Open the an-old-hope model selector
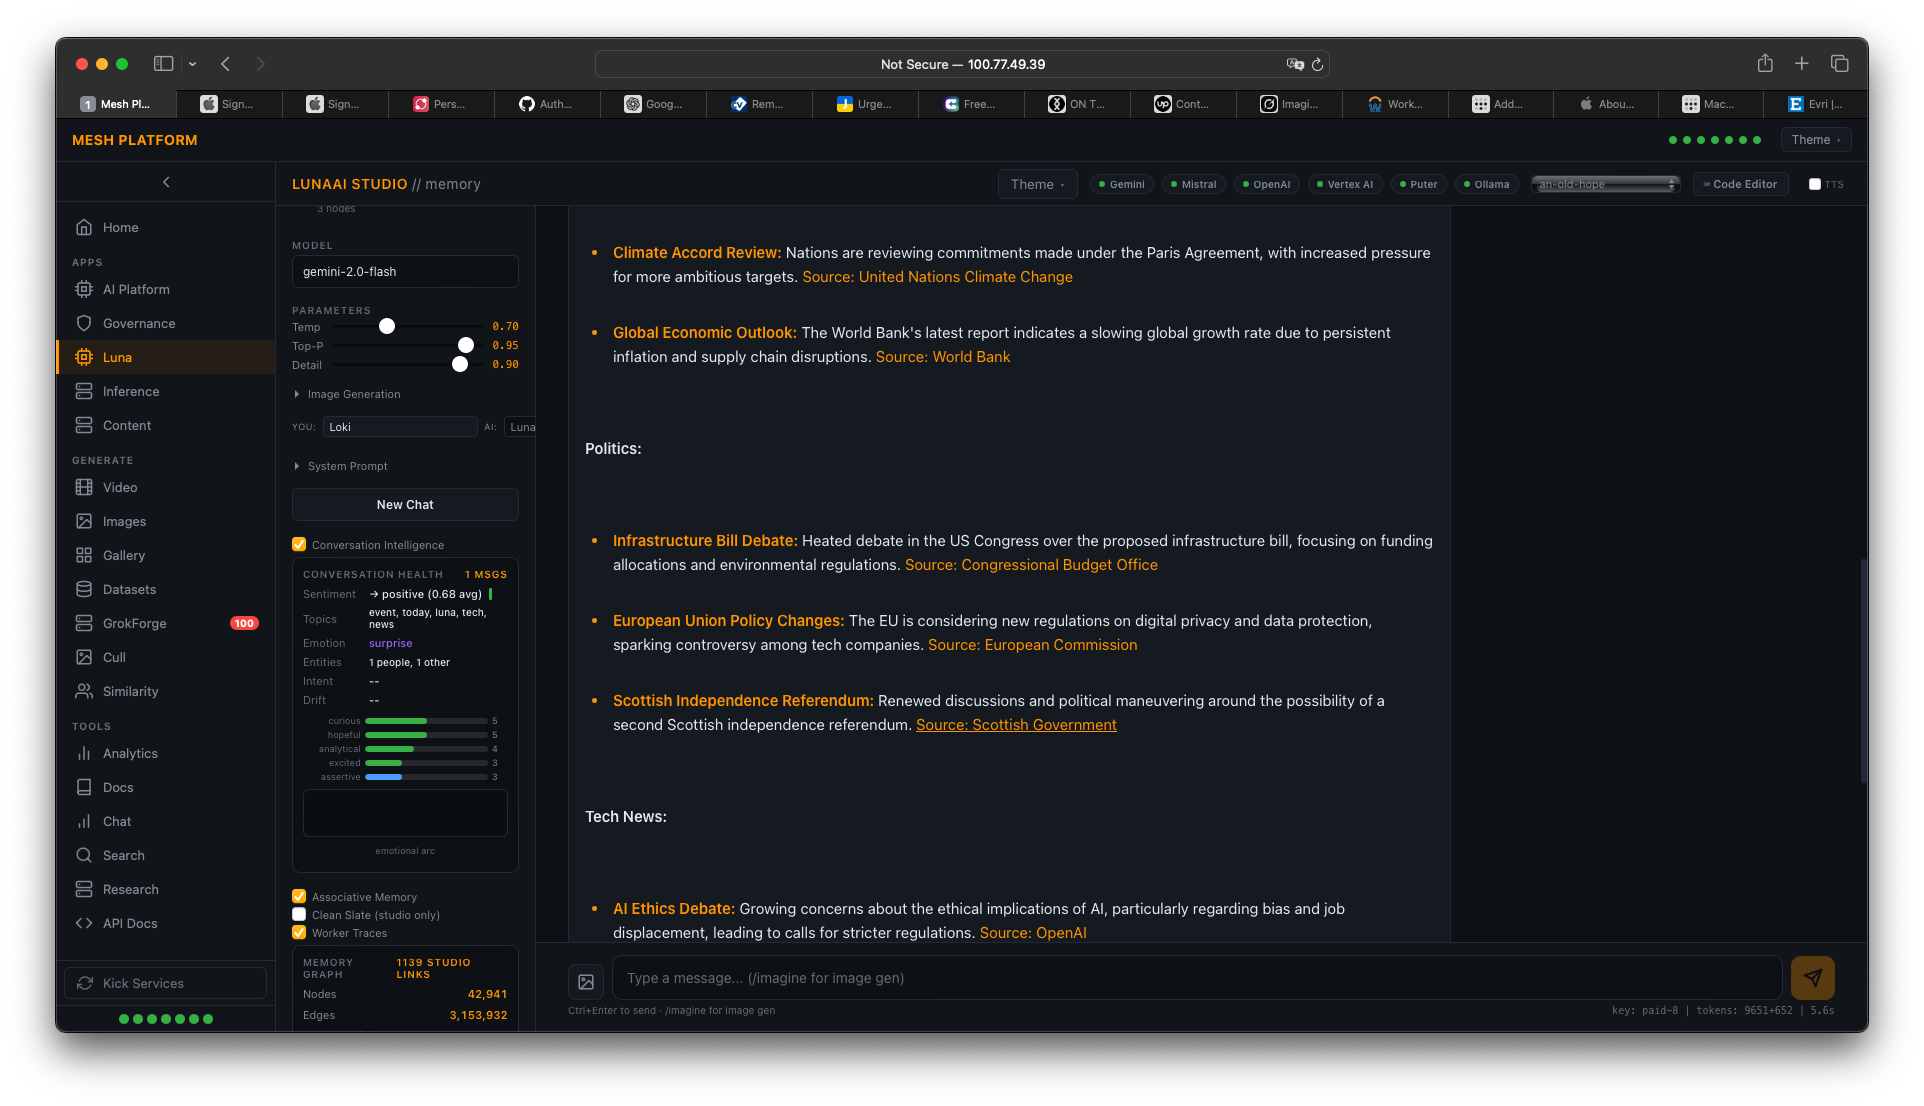 pos(1604,184)
